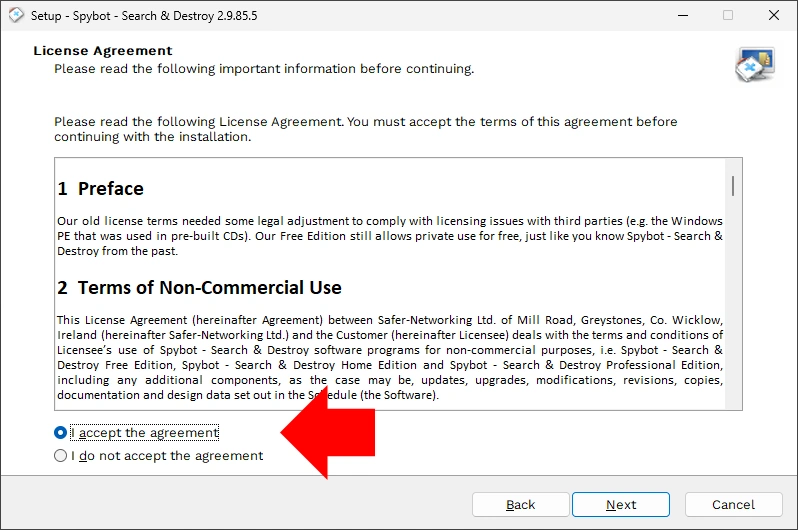Viewport: 798px width, 530px height.
Task: Click the paragraph starting 'This License Agreement (hereinafter'
Action: (x=390, y=357)
